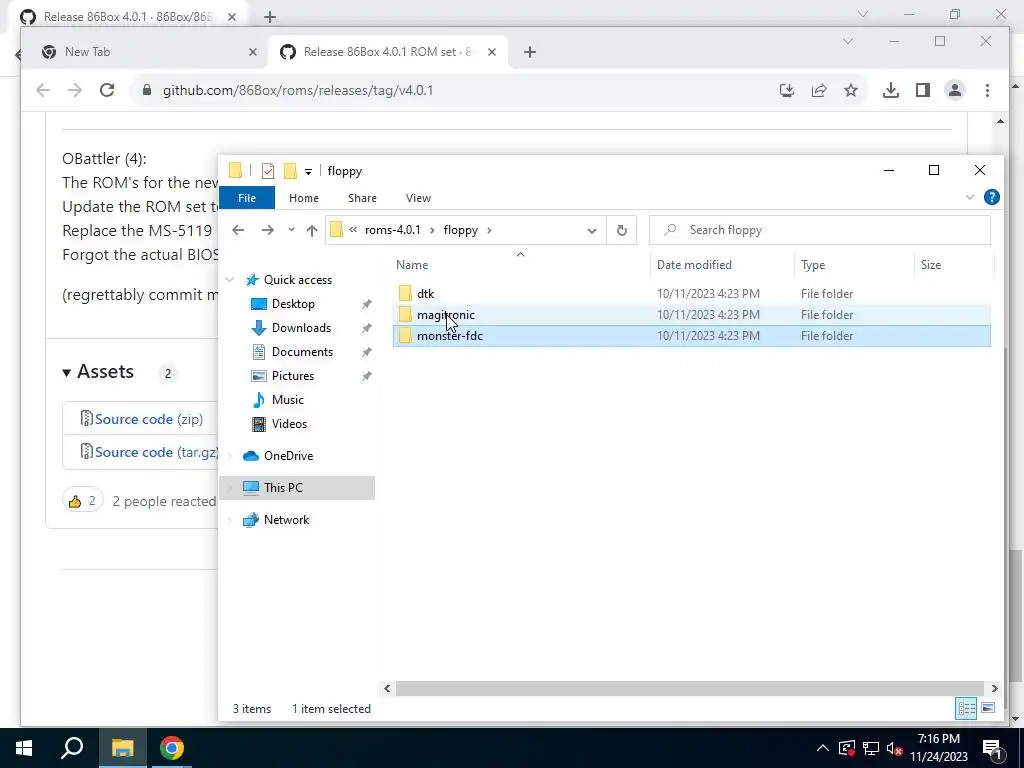Select This PC in navigation pane
This screenshot has height=768, width=1024.
[x=283, y=488]
